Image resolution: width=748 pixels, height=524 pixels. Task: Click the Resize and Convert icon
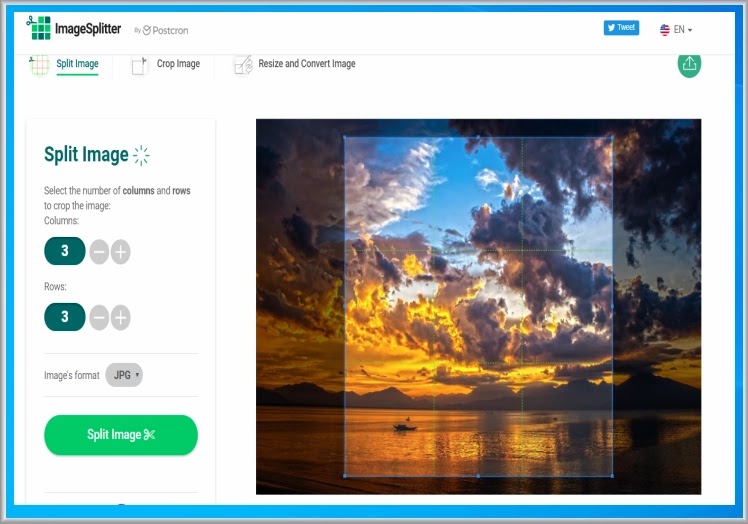click(243, 65)
